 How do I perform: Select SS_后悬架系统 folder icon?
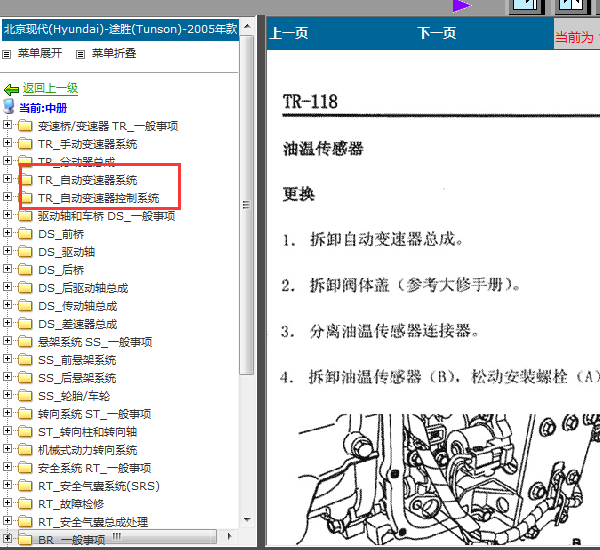point(25,377)
